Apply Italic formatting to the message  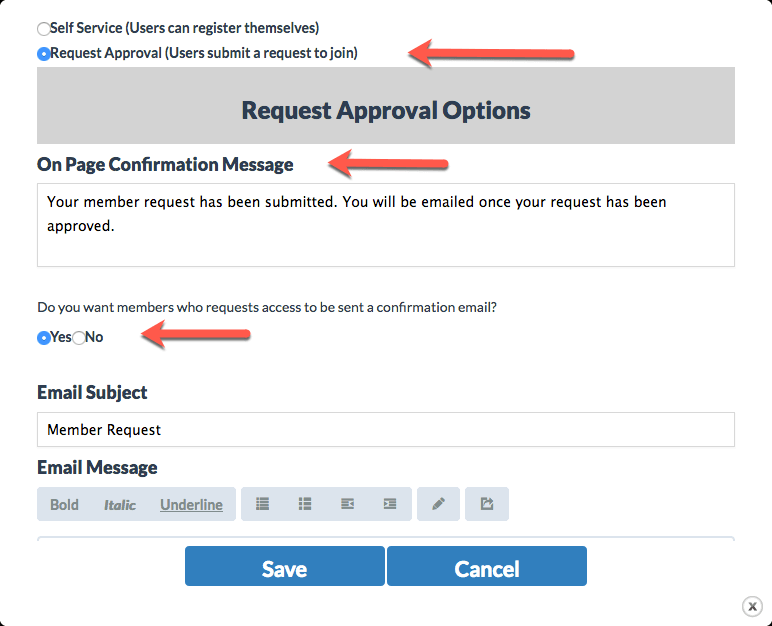point(120,504)
